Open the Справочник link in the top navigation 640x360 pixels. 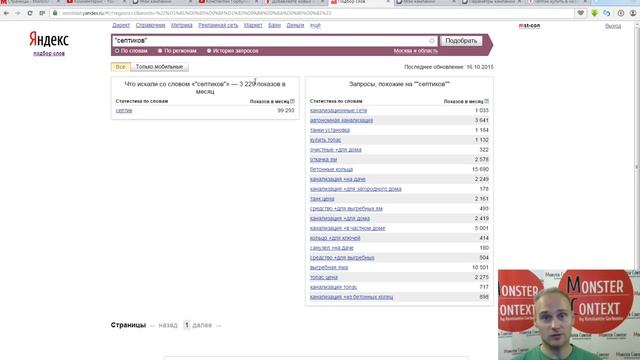coord(151,25)
